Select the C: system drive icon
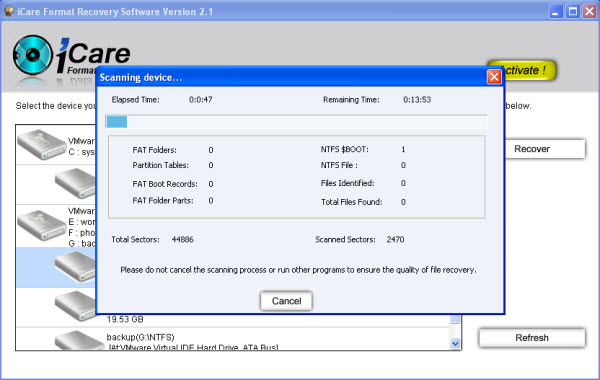Screen dimensions: 600x380 (41, 145)
